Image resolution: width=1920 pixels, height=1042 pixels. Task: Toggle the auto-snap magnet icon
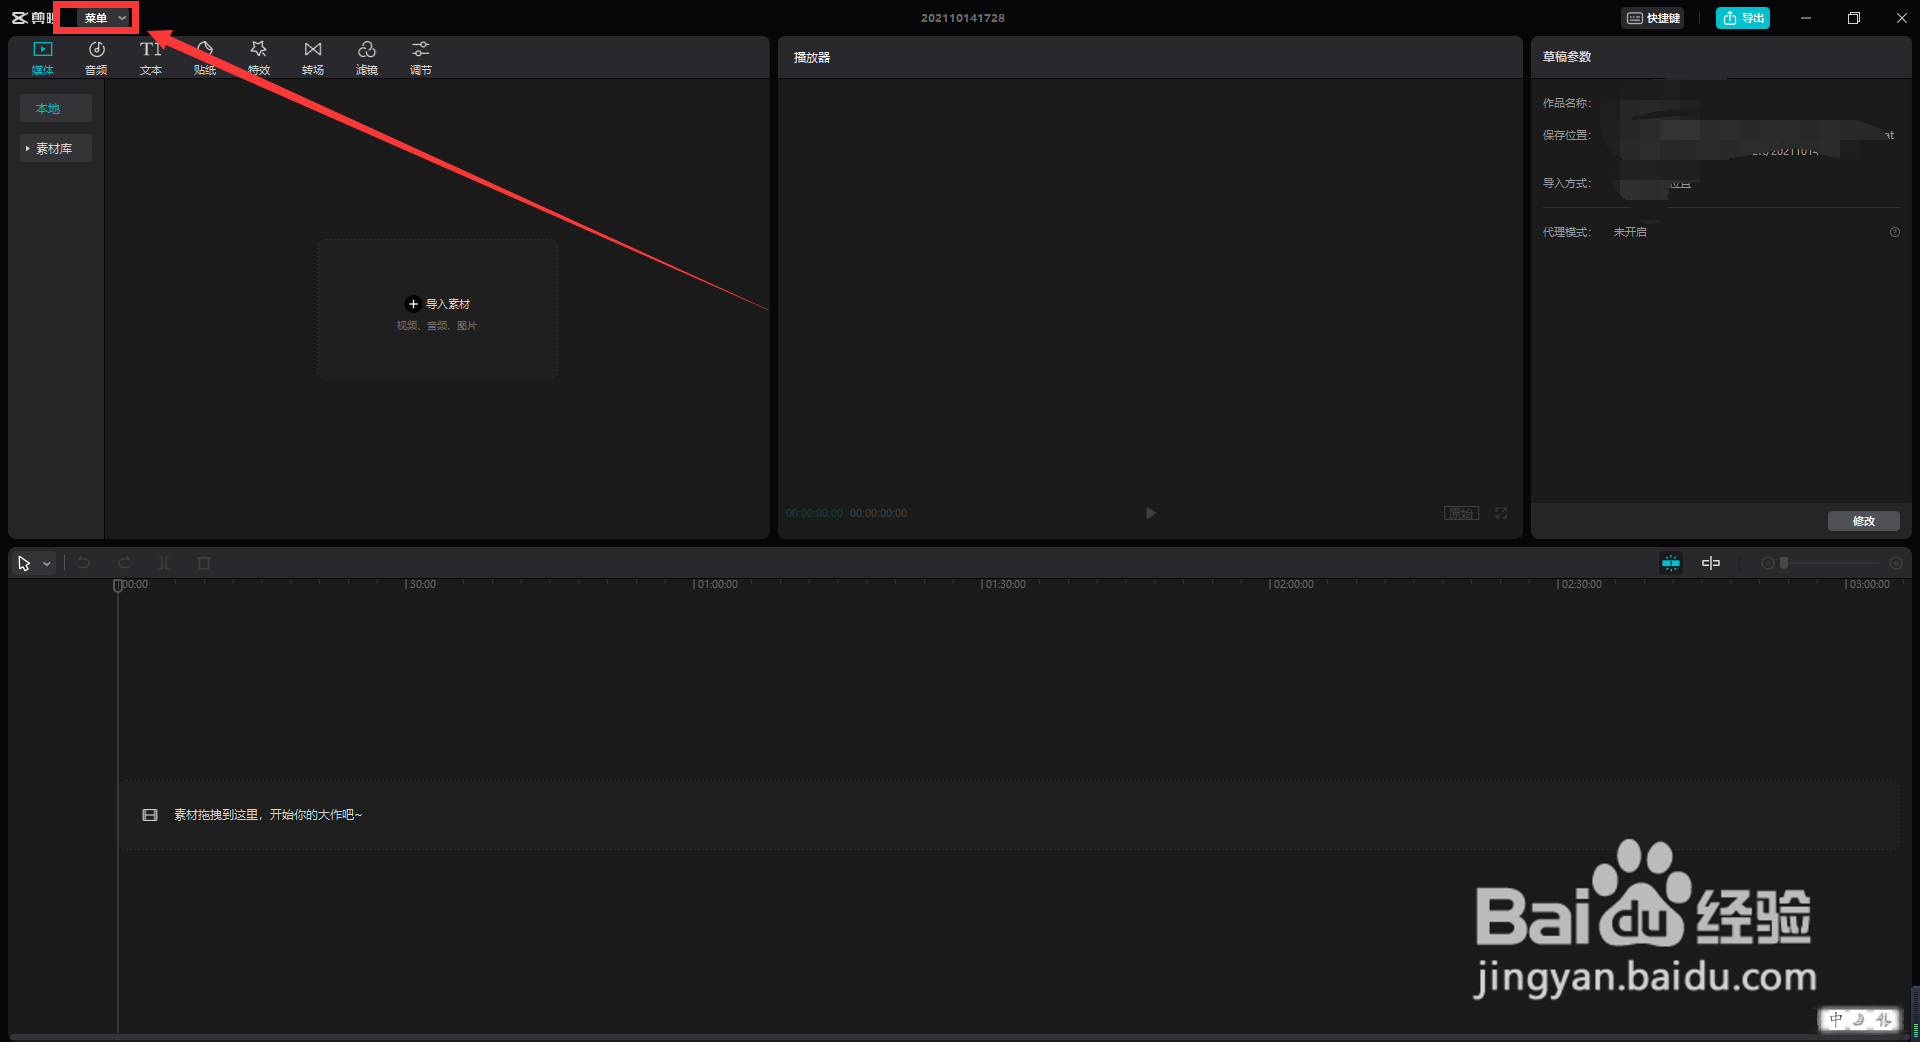click(1671, 563)
